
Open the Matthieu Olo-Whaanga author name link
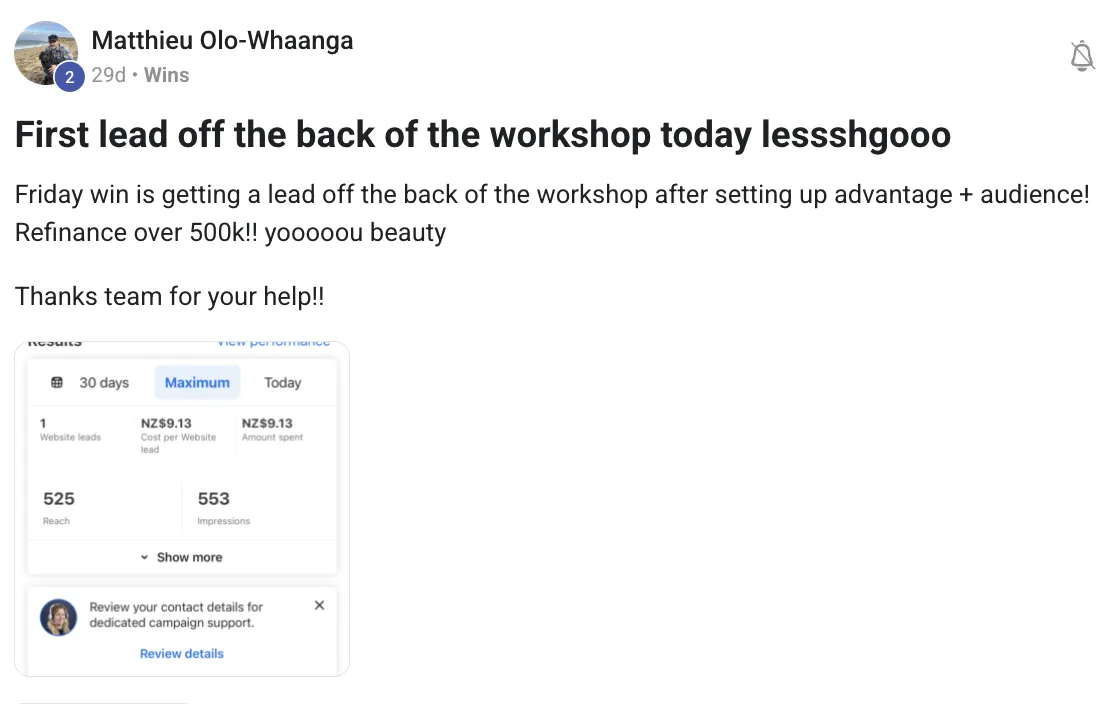pos(222,40)
